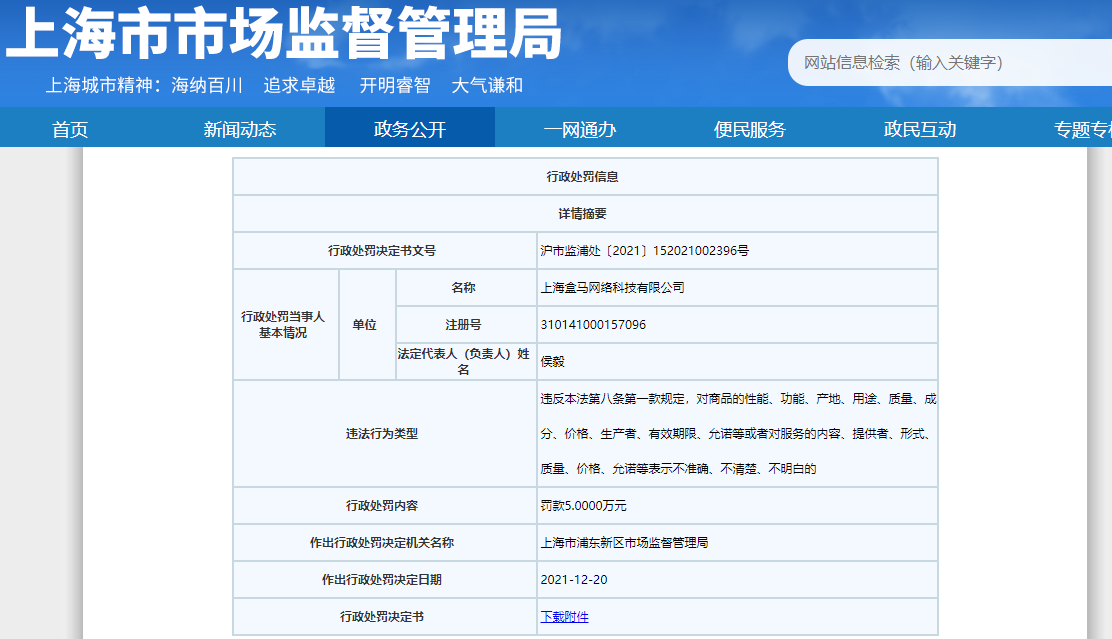This screenshot has width=1112, height=639.
Task: Click the 单位 label cell
Action: pos(365,324)
